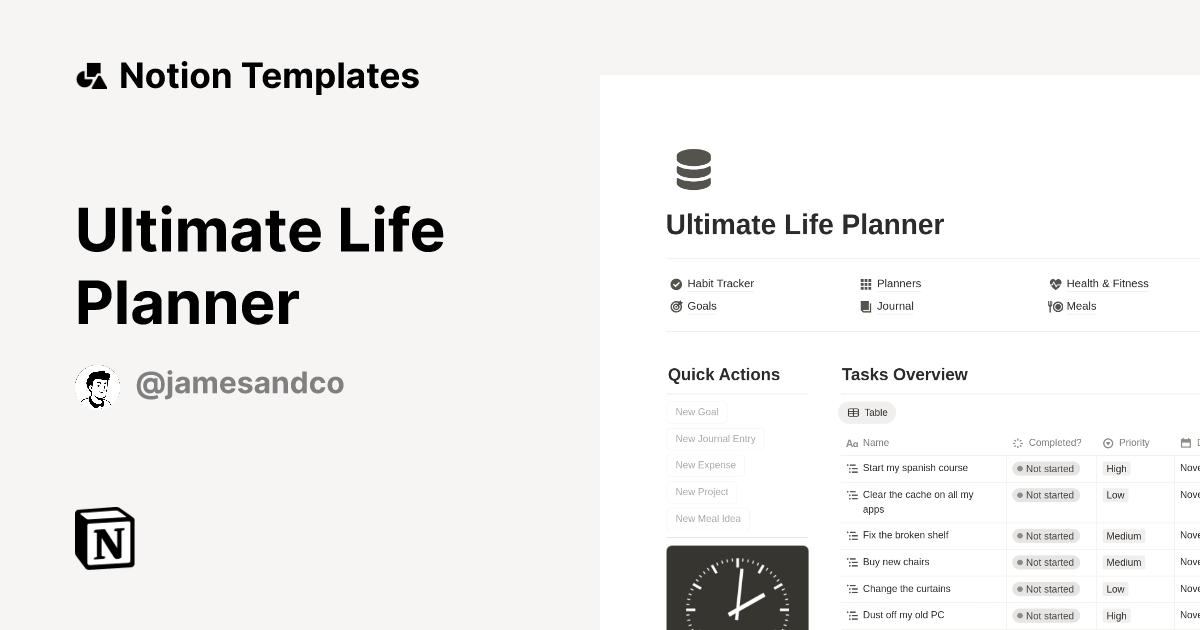Click the Health & Fitness heart icon
Viewport: 1200px width, 630px height.
(x=1056, y=283)
